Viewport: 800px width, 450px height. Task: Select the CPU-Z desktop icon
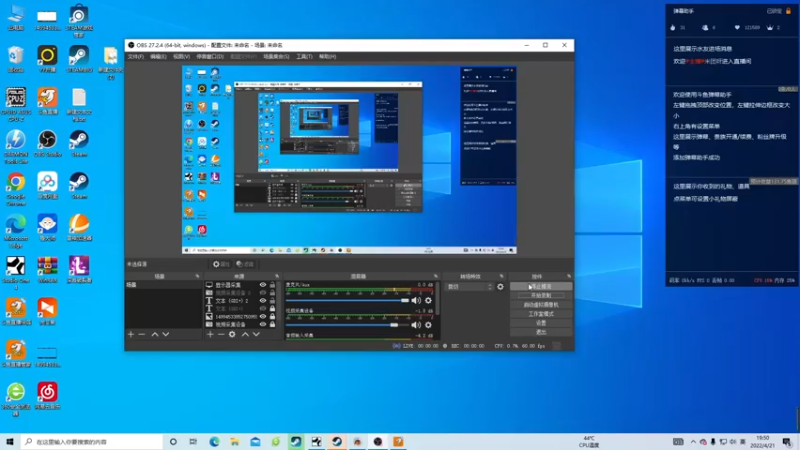pyautogui.click(x=16, y=104)
